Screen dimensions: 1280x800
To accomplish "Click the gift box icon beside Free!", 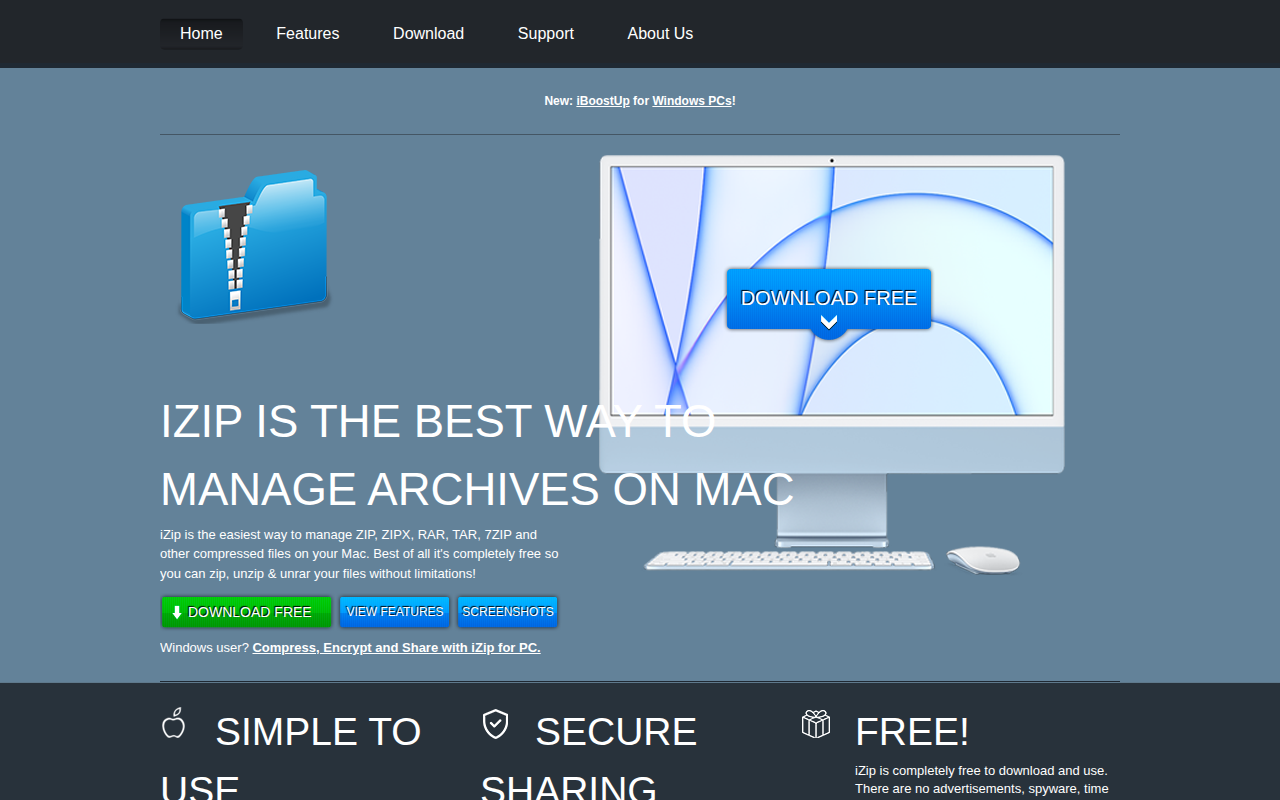I will (816, 723).
